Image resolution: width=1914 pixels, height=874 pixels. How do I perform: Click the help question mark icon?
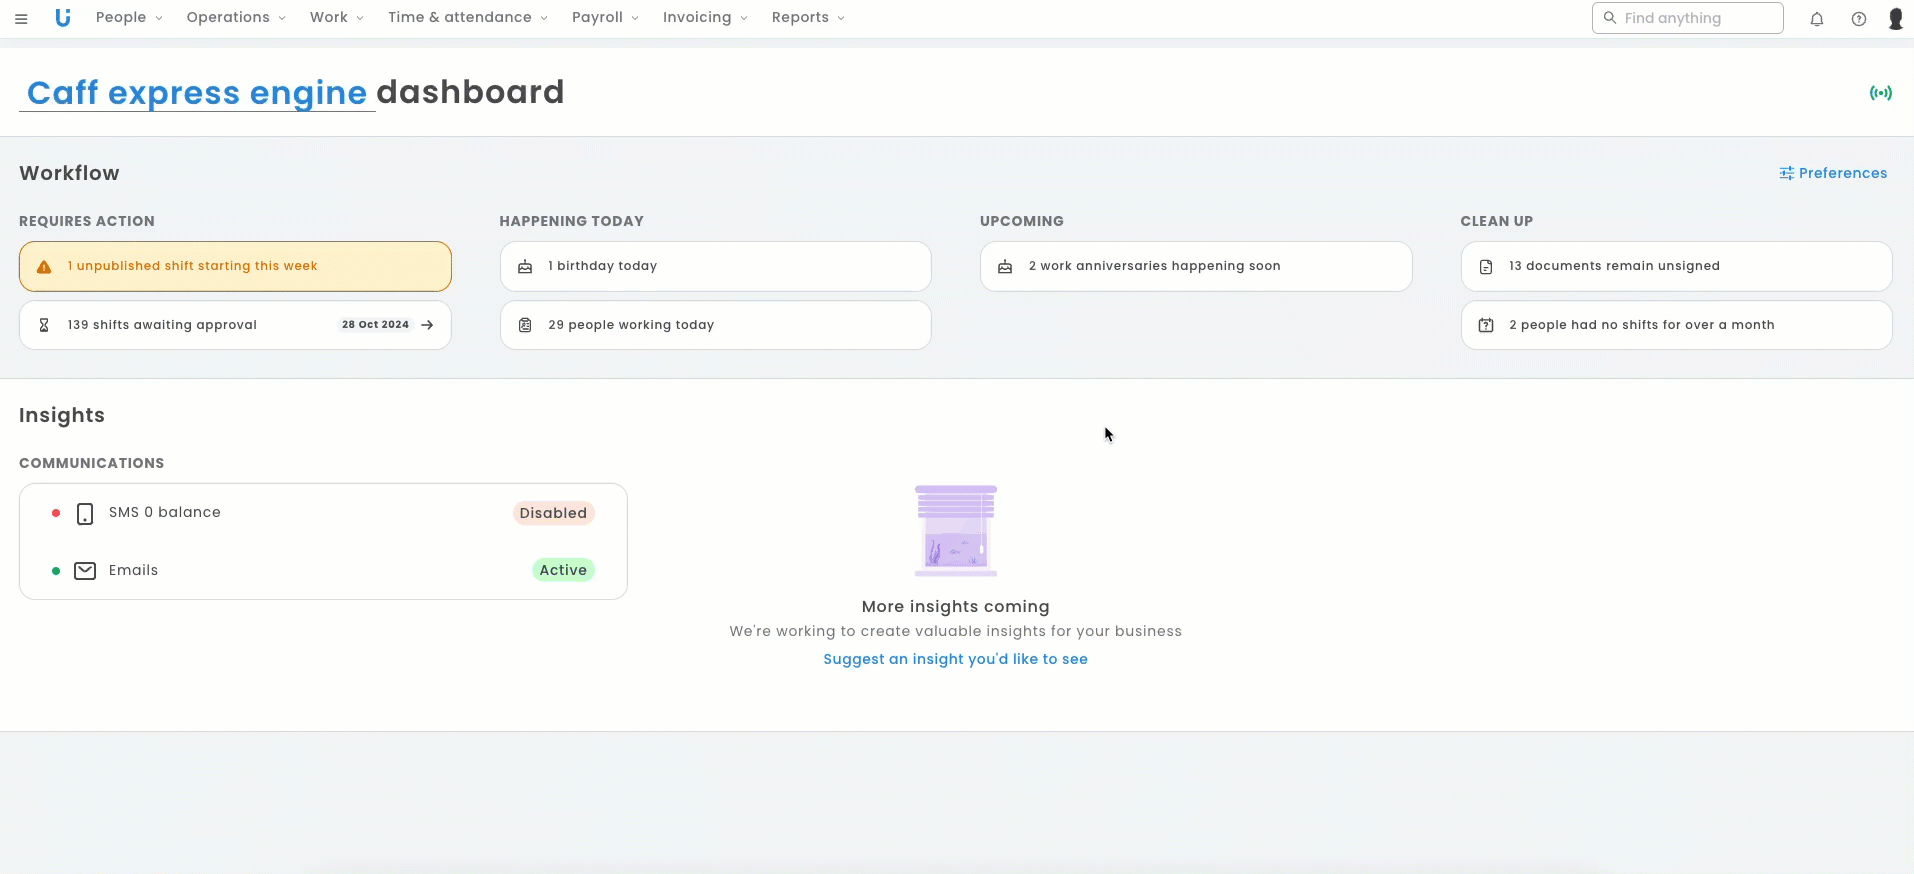[1858, 18]
